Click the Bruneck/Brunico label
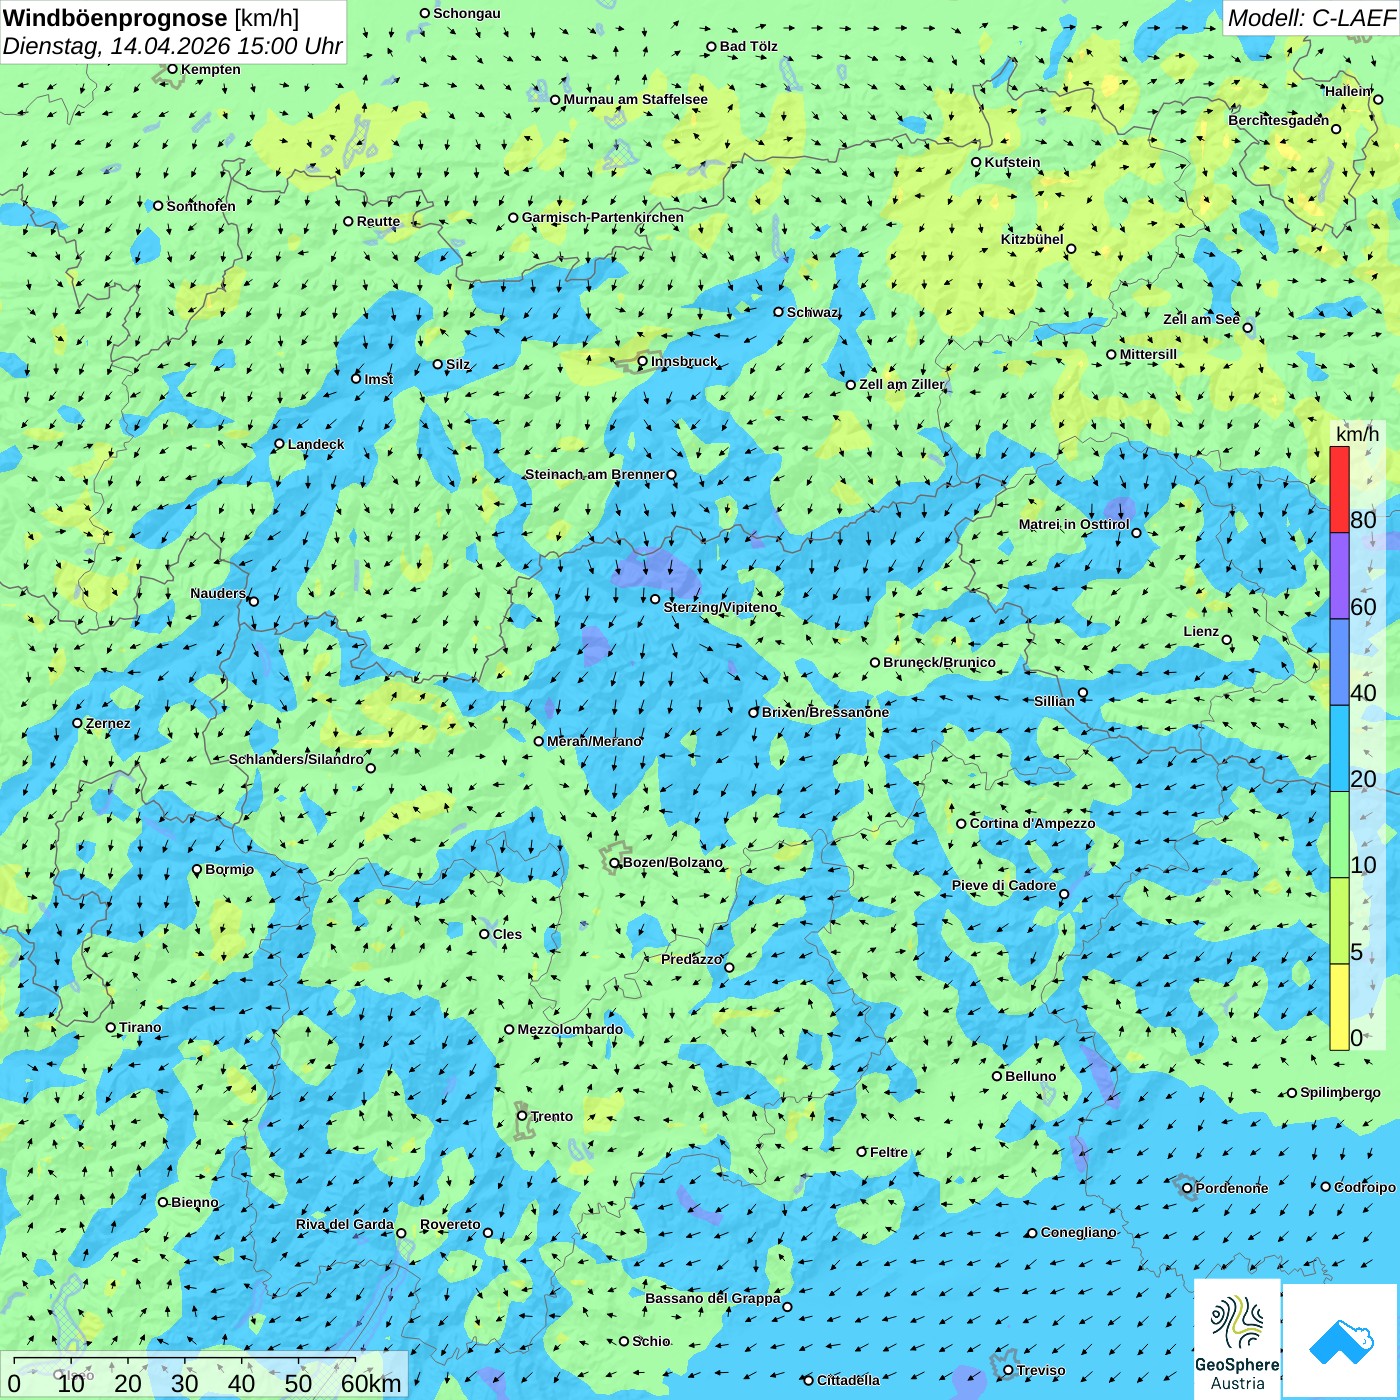The image size is (1400, 1400). point(939,662)
